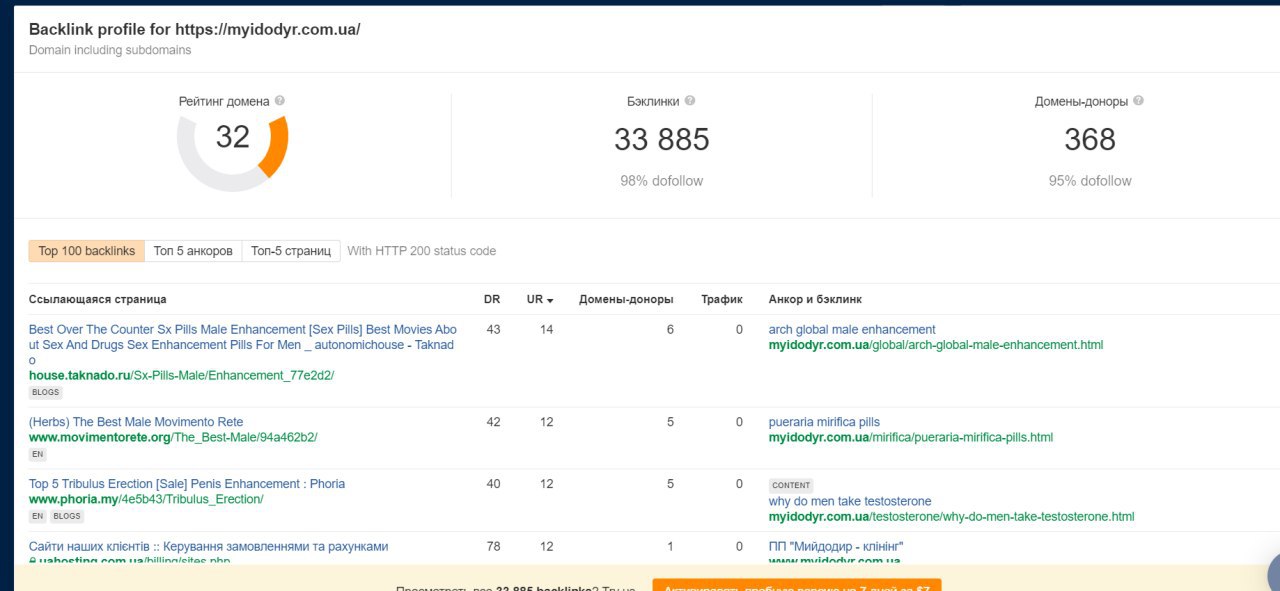Click the Трафик column header
This screenshot has height=591, width=1280.
click(722, 299)
